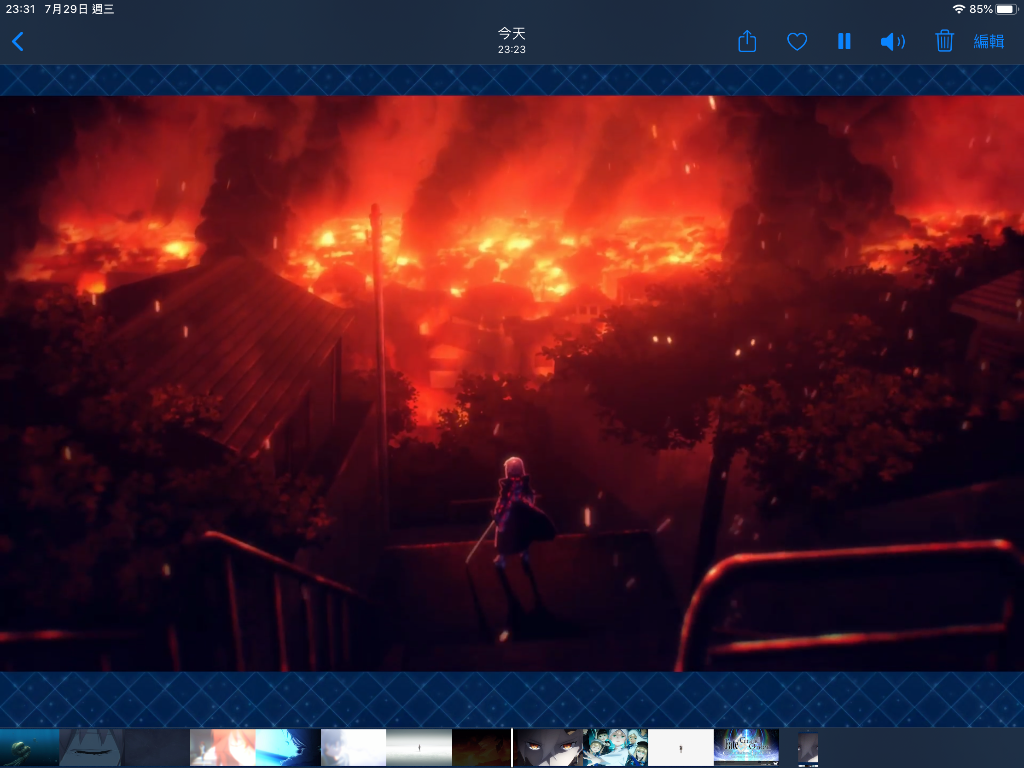
Task: Tap the 編輯 edit button
Action: 989,42
